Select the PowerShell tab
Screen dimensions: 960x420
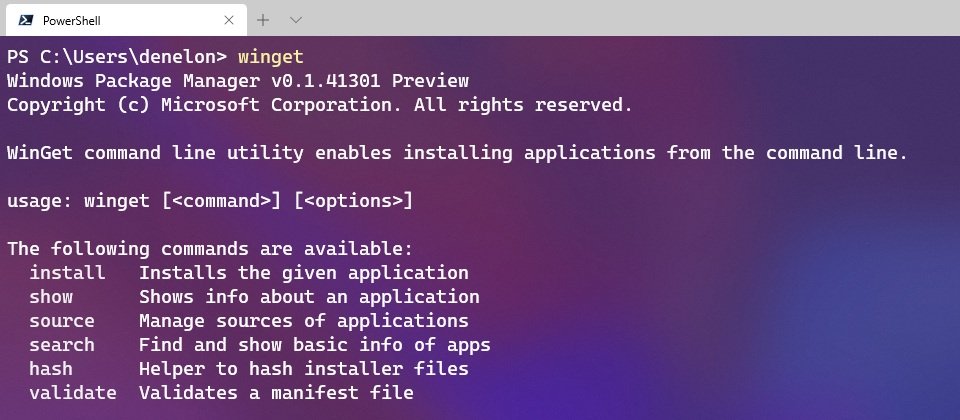(x=126, y=20)
